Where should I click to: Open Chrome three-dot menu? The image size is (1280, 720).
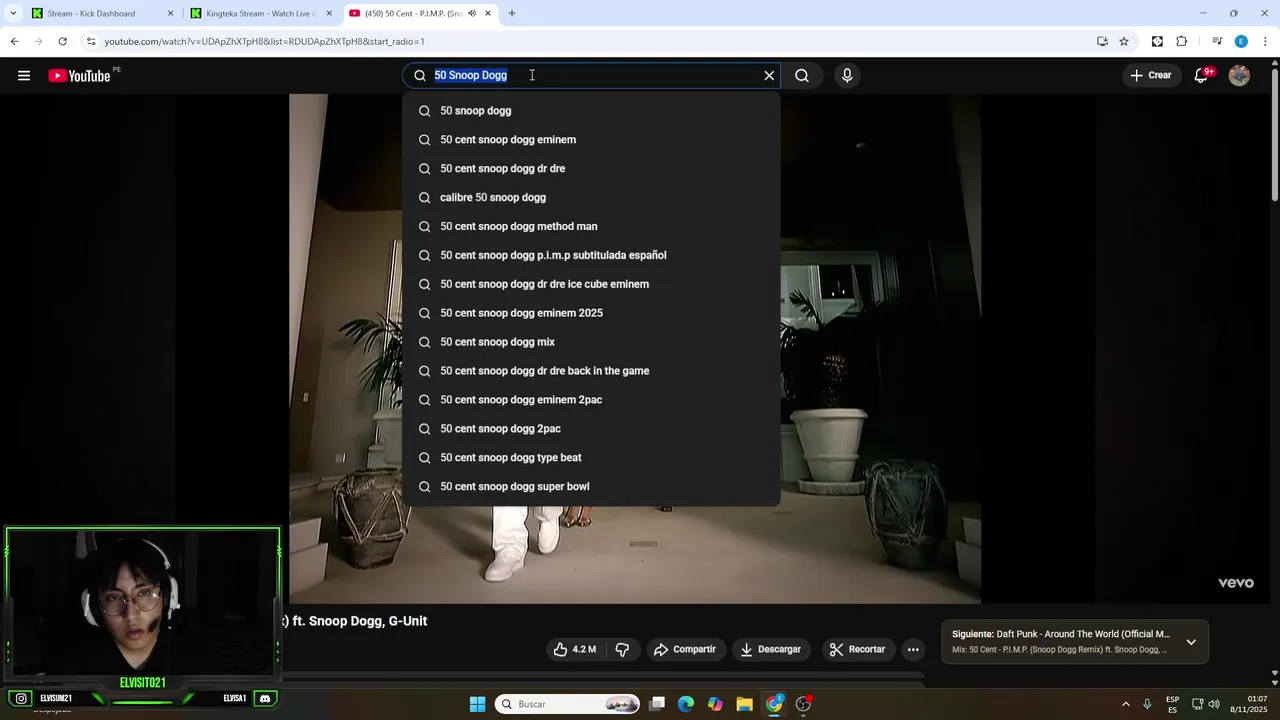1266,42
